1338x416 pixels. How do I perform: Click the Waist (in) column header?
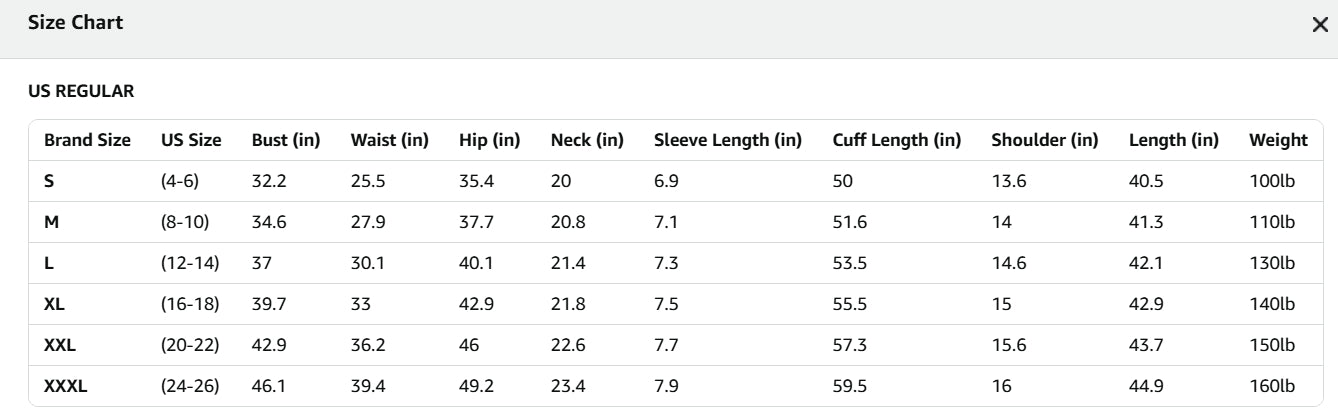click(x=389, y=140)
